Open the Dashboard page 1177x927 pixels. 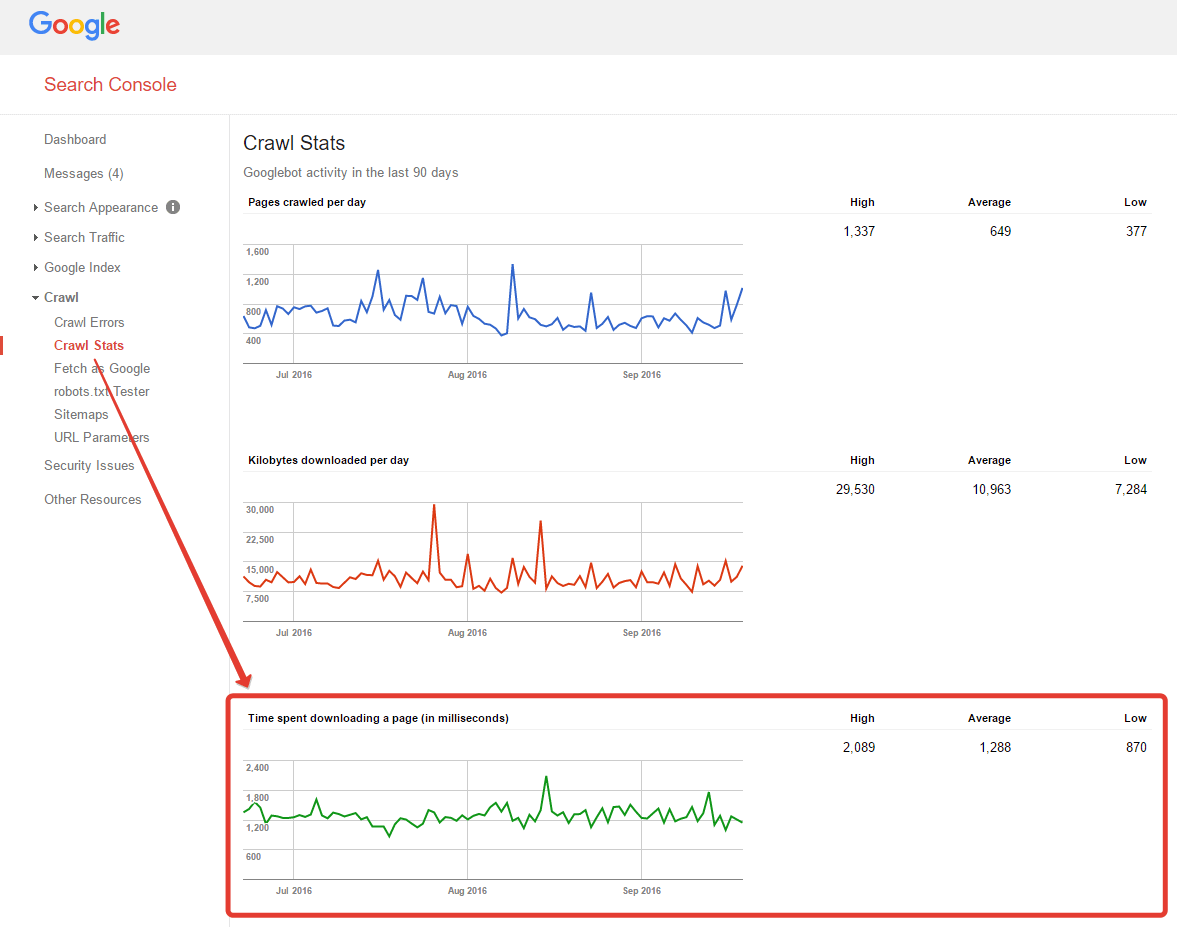coord(75,140)
